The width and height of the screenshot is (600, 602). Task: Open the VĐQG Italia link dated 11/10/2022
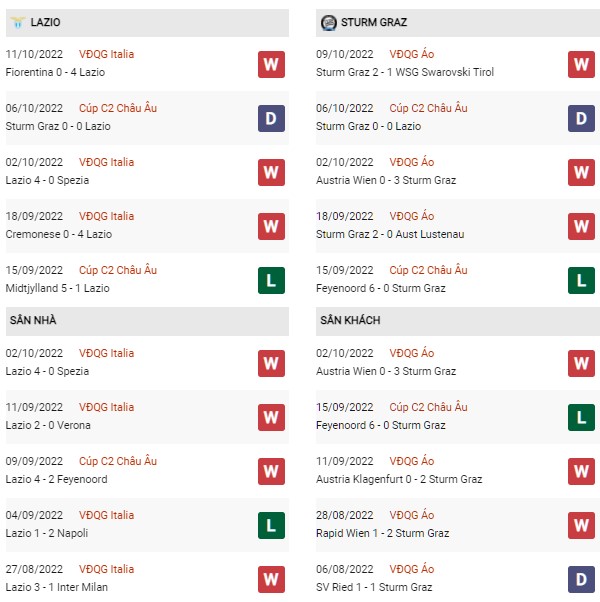click(106, 54)
